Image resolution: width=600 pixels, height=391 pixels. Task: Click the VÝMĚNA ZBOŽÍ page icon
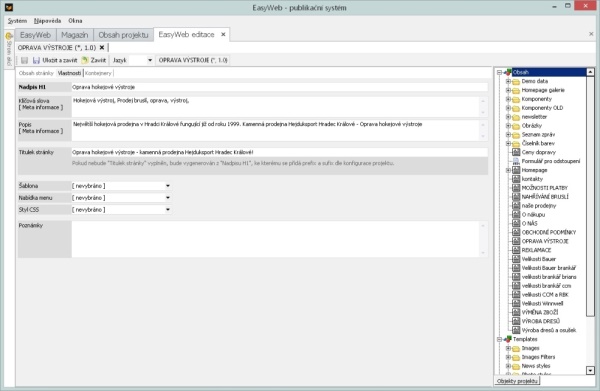[x=516, y=313]
